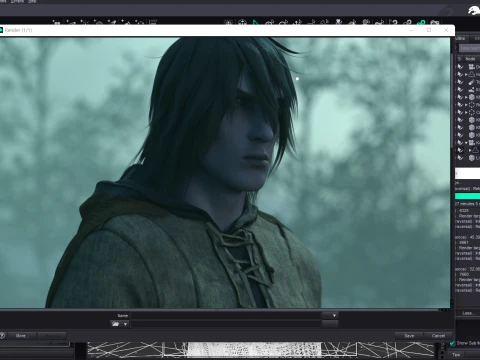Click the Scene pane filter text field
This screenshot has height=360, width=480.
pyautogui.click(x=469, y=49)
